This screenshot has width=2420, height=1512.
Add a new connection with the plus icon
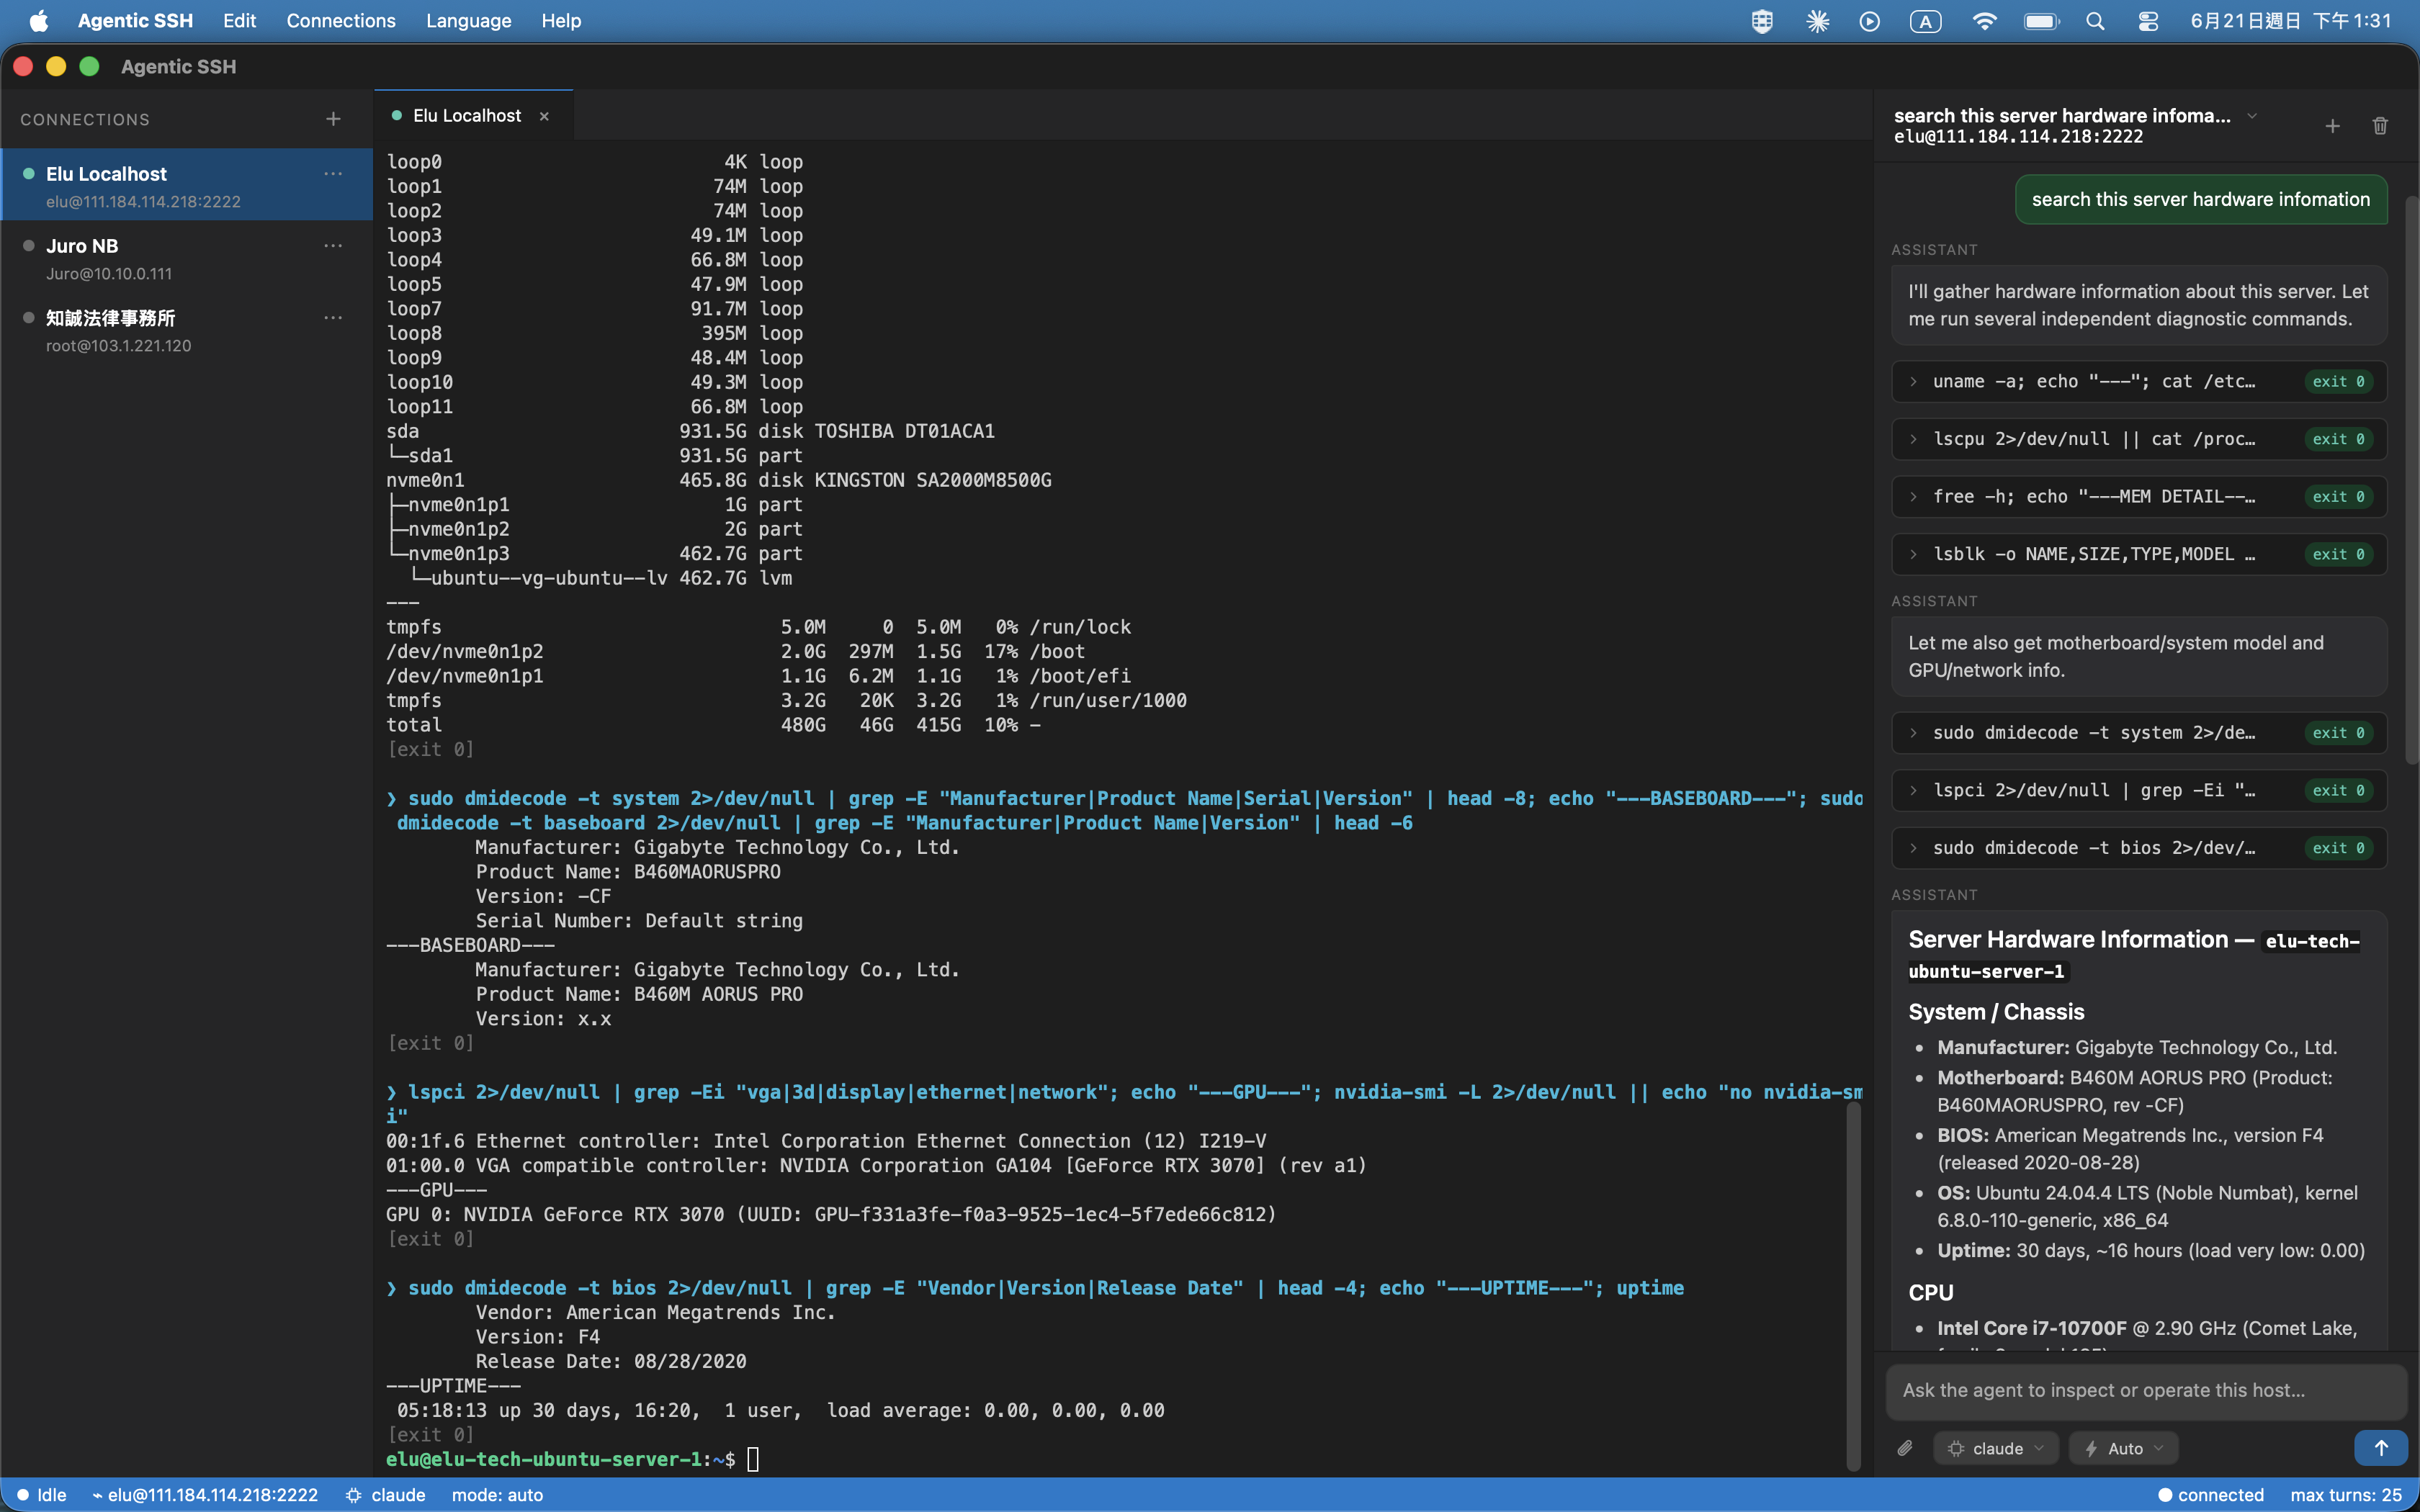coord(333,119)
